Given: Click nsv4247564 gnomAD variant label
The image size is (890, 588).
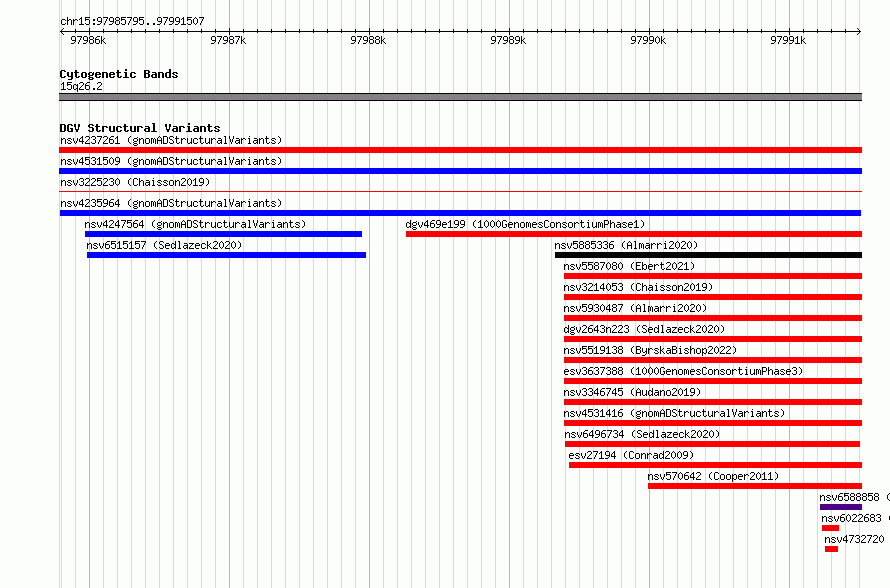Looking at the screenshot, I should [x=195, y=224].
